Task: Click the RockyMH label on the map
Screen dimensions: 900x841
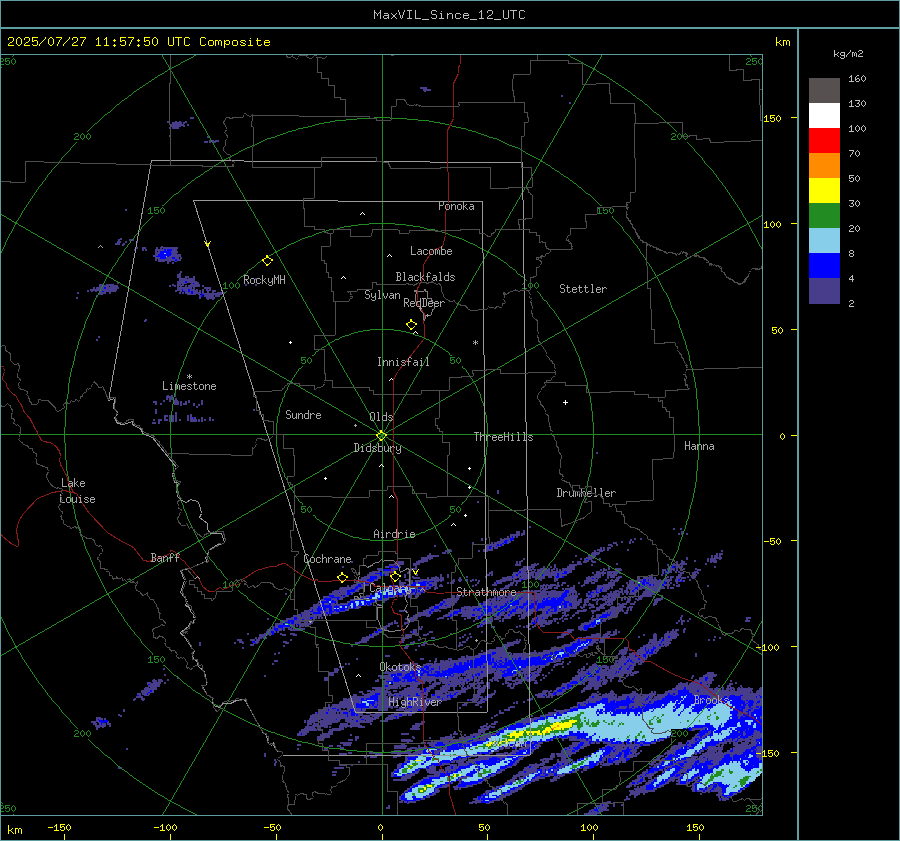Action: 264,280
